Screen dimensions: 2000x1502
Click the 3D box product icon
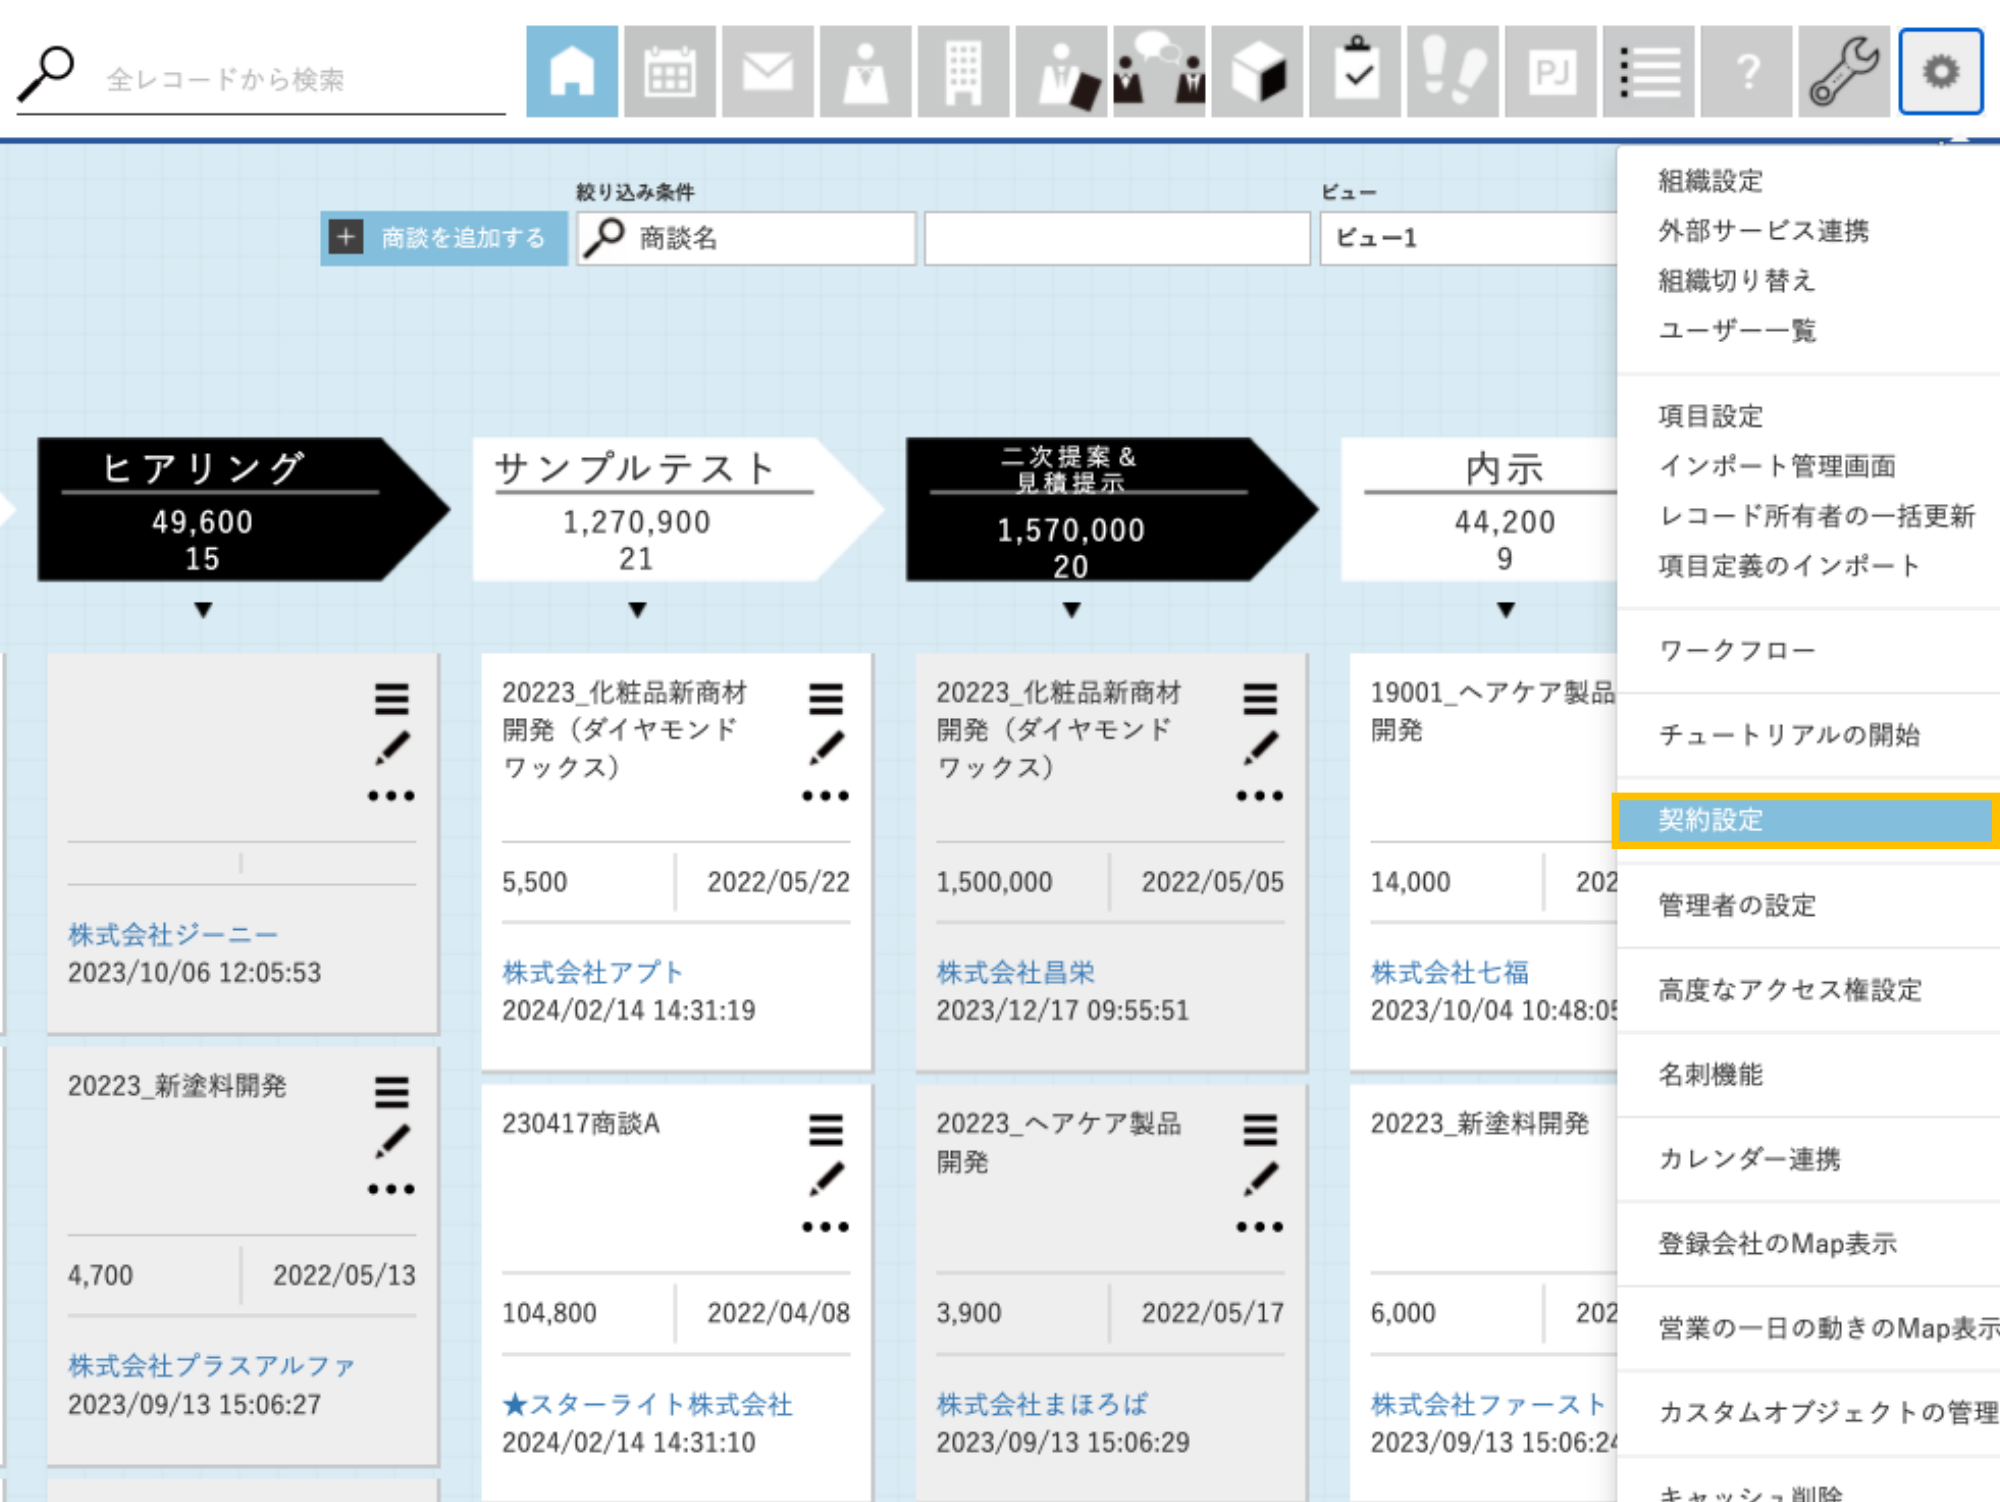click(1257, 72)
